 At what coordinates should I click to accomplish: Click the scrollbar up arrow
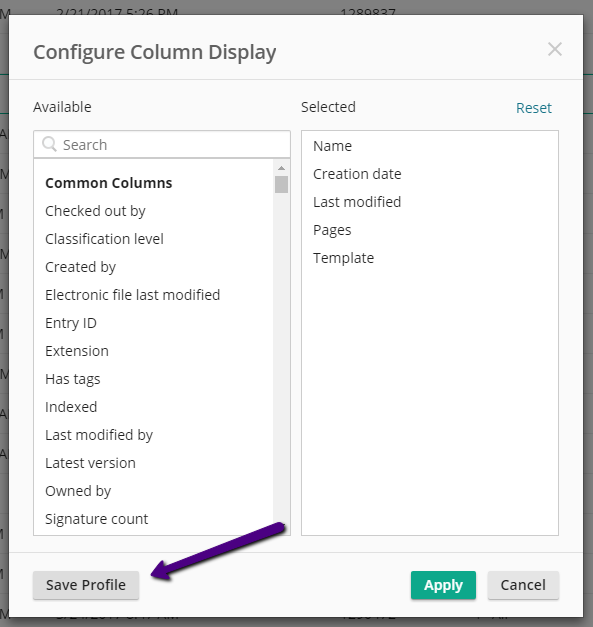pyautogui.click(x=282, y=168)
